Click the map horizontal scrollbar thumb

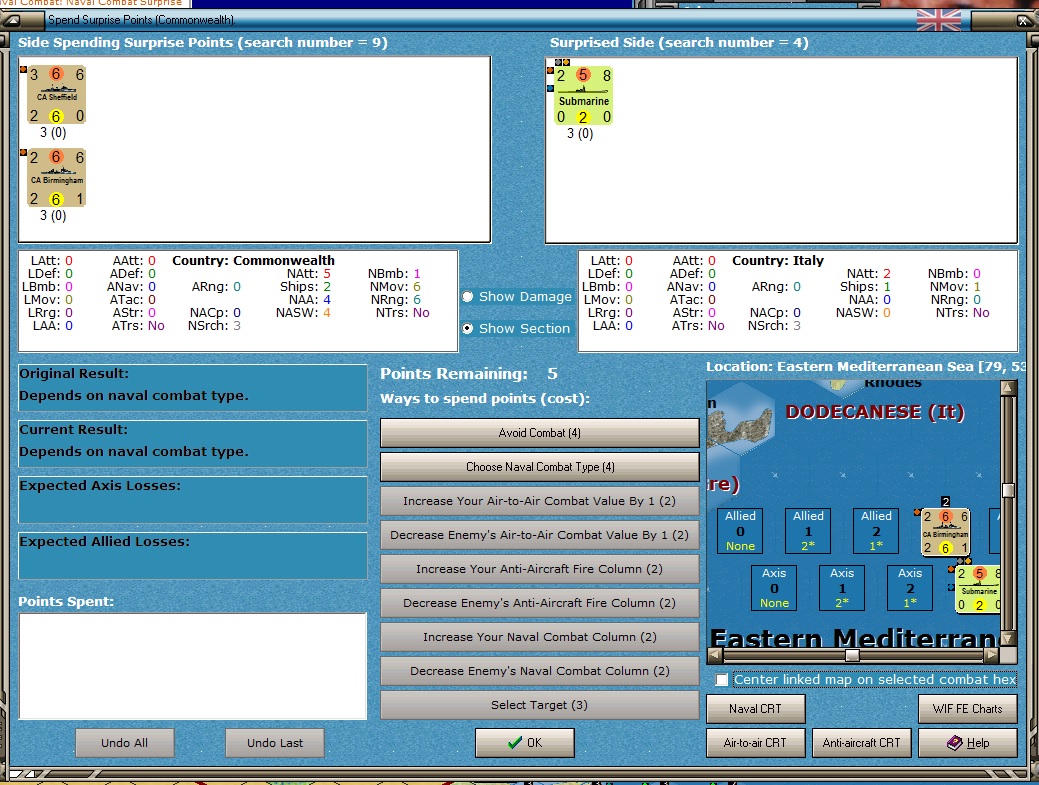(x=853, y=655)
